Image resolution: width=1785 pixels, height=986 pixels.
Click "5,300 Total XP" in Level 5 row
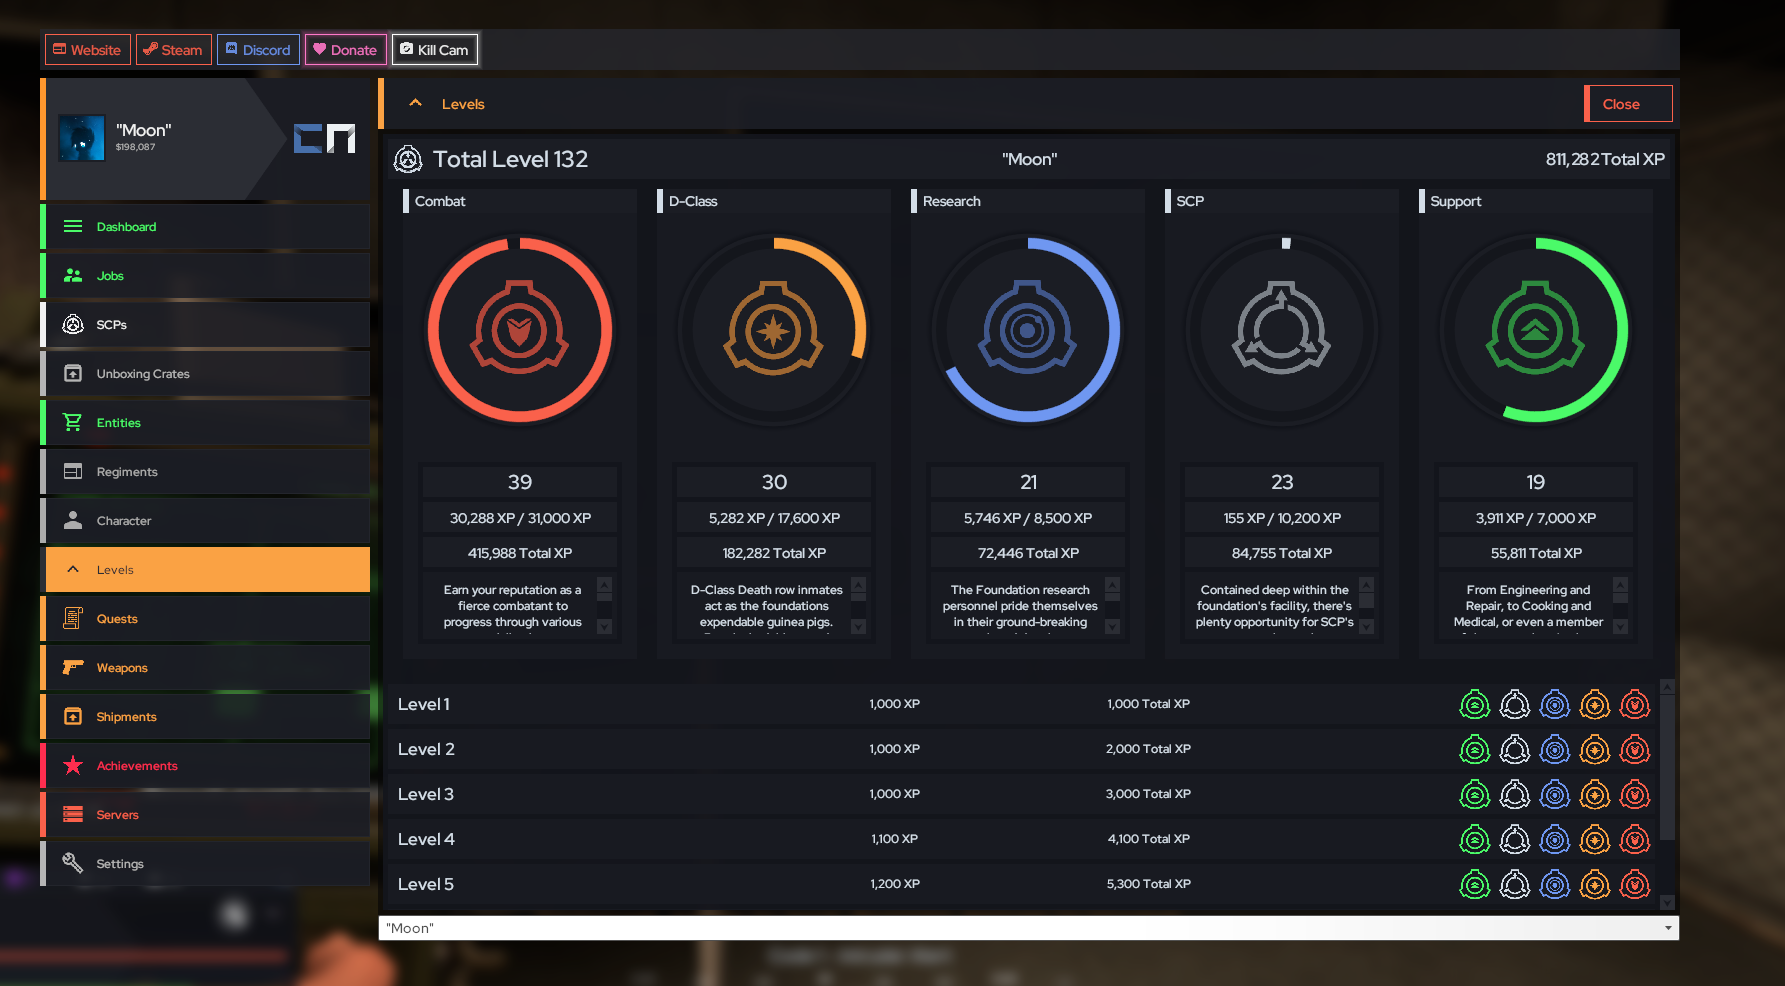[1148, 884]
